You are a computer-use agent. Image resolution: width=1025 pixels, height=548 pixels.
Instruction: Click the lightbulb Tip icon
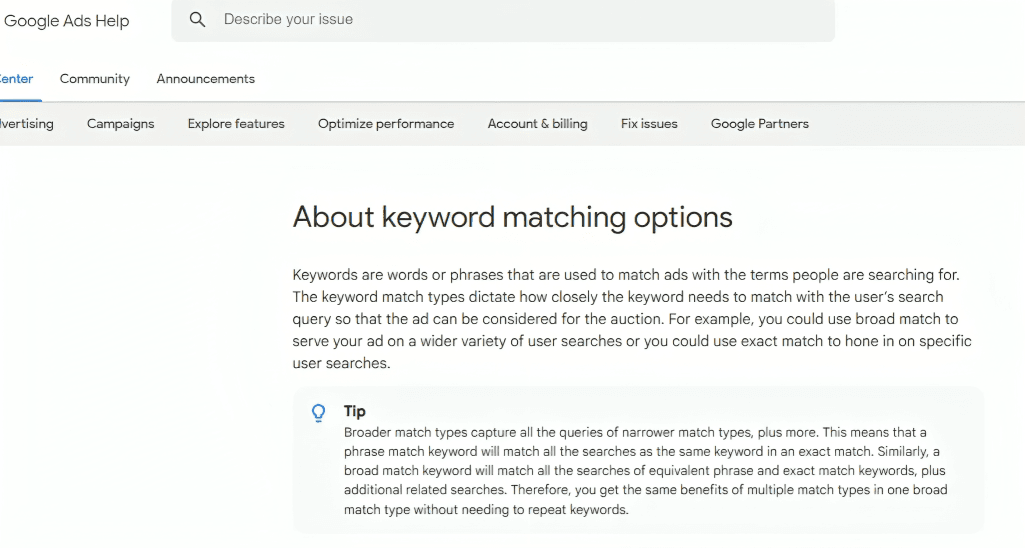coord(319,412)
